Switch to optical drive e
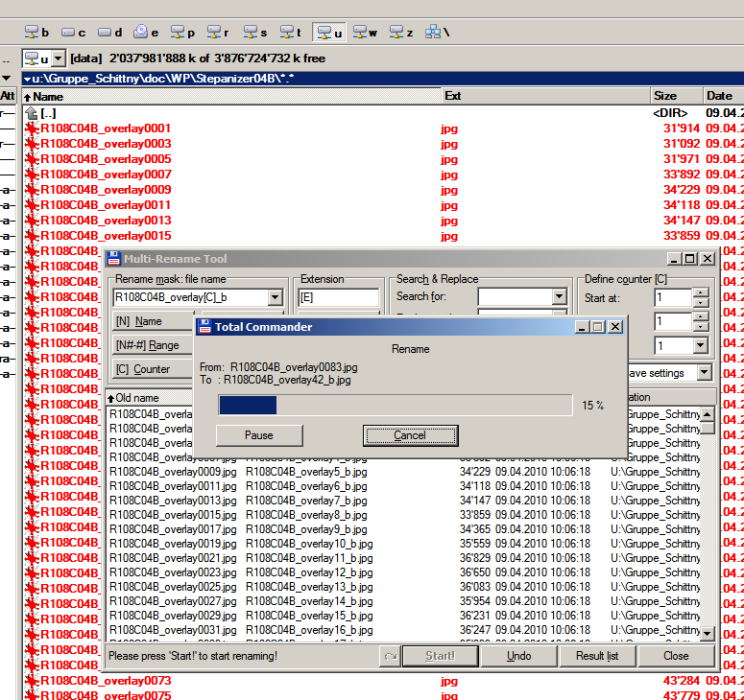This screenshot has width=744, height=700. 146,32
